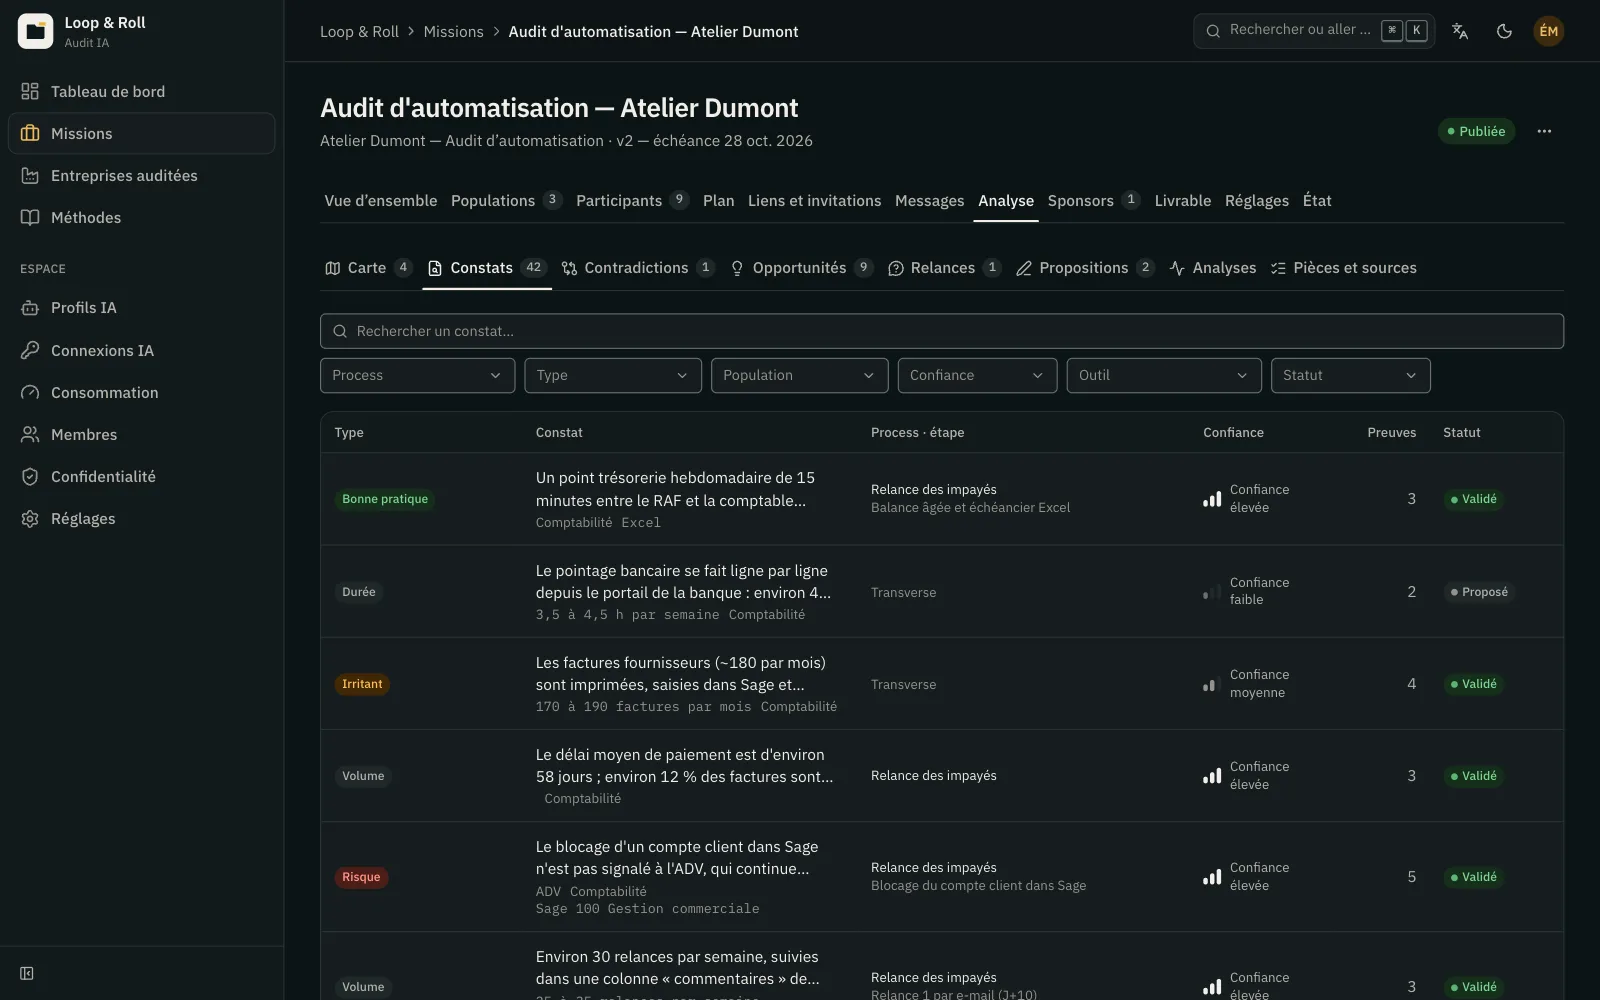
Task: Click the Membres people icon
Action: [30, 434]
